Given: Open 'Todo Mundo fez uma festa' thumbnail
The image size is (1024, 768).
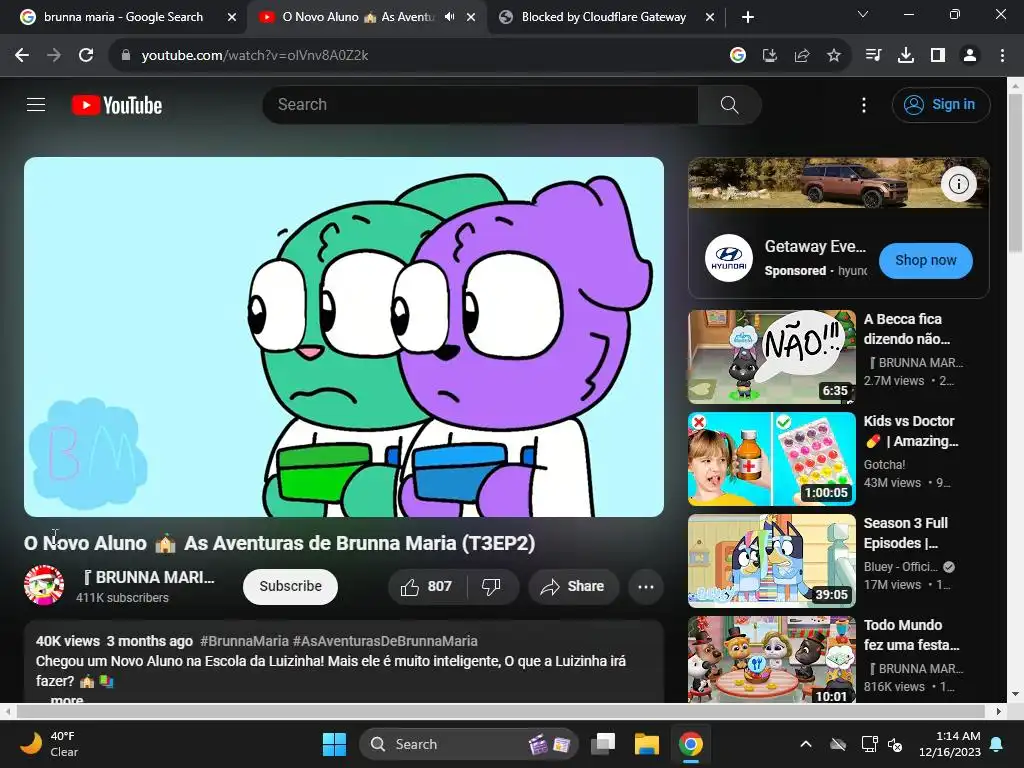Looking at the screenshot, I should (x=771, y=660).
